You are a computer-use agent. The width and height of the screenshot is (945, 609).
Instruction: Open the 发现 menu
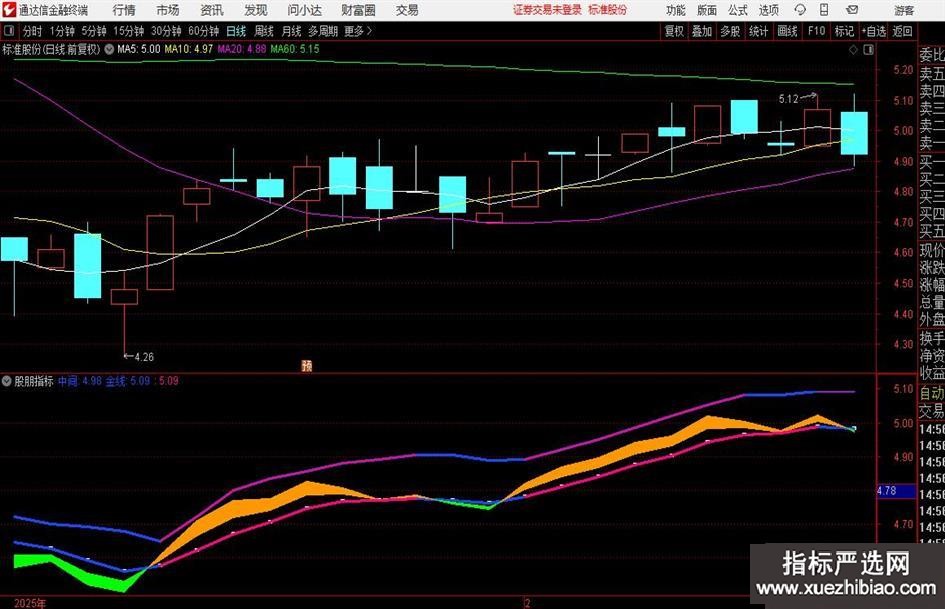point(256,10)
